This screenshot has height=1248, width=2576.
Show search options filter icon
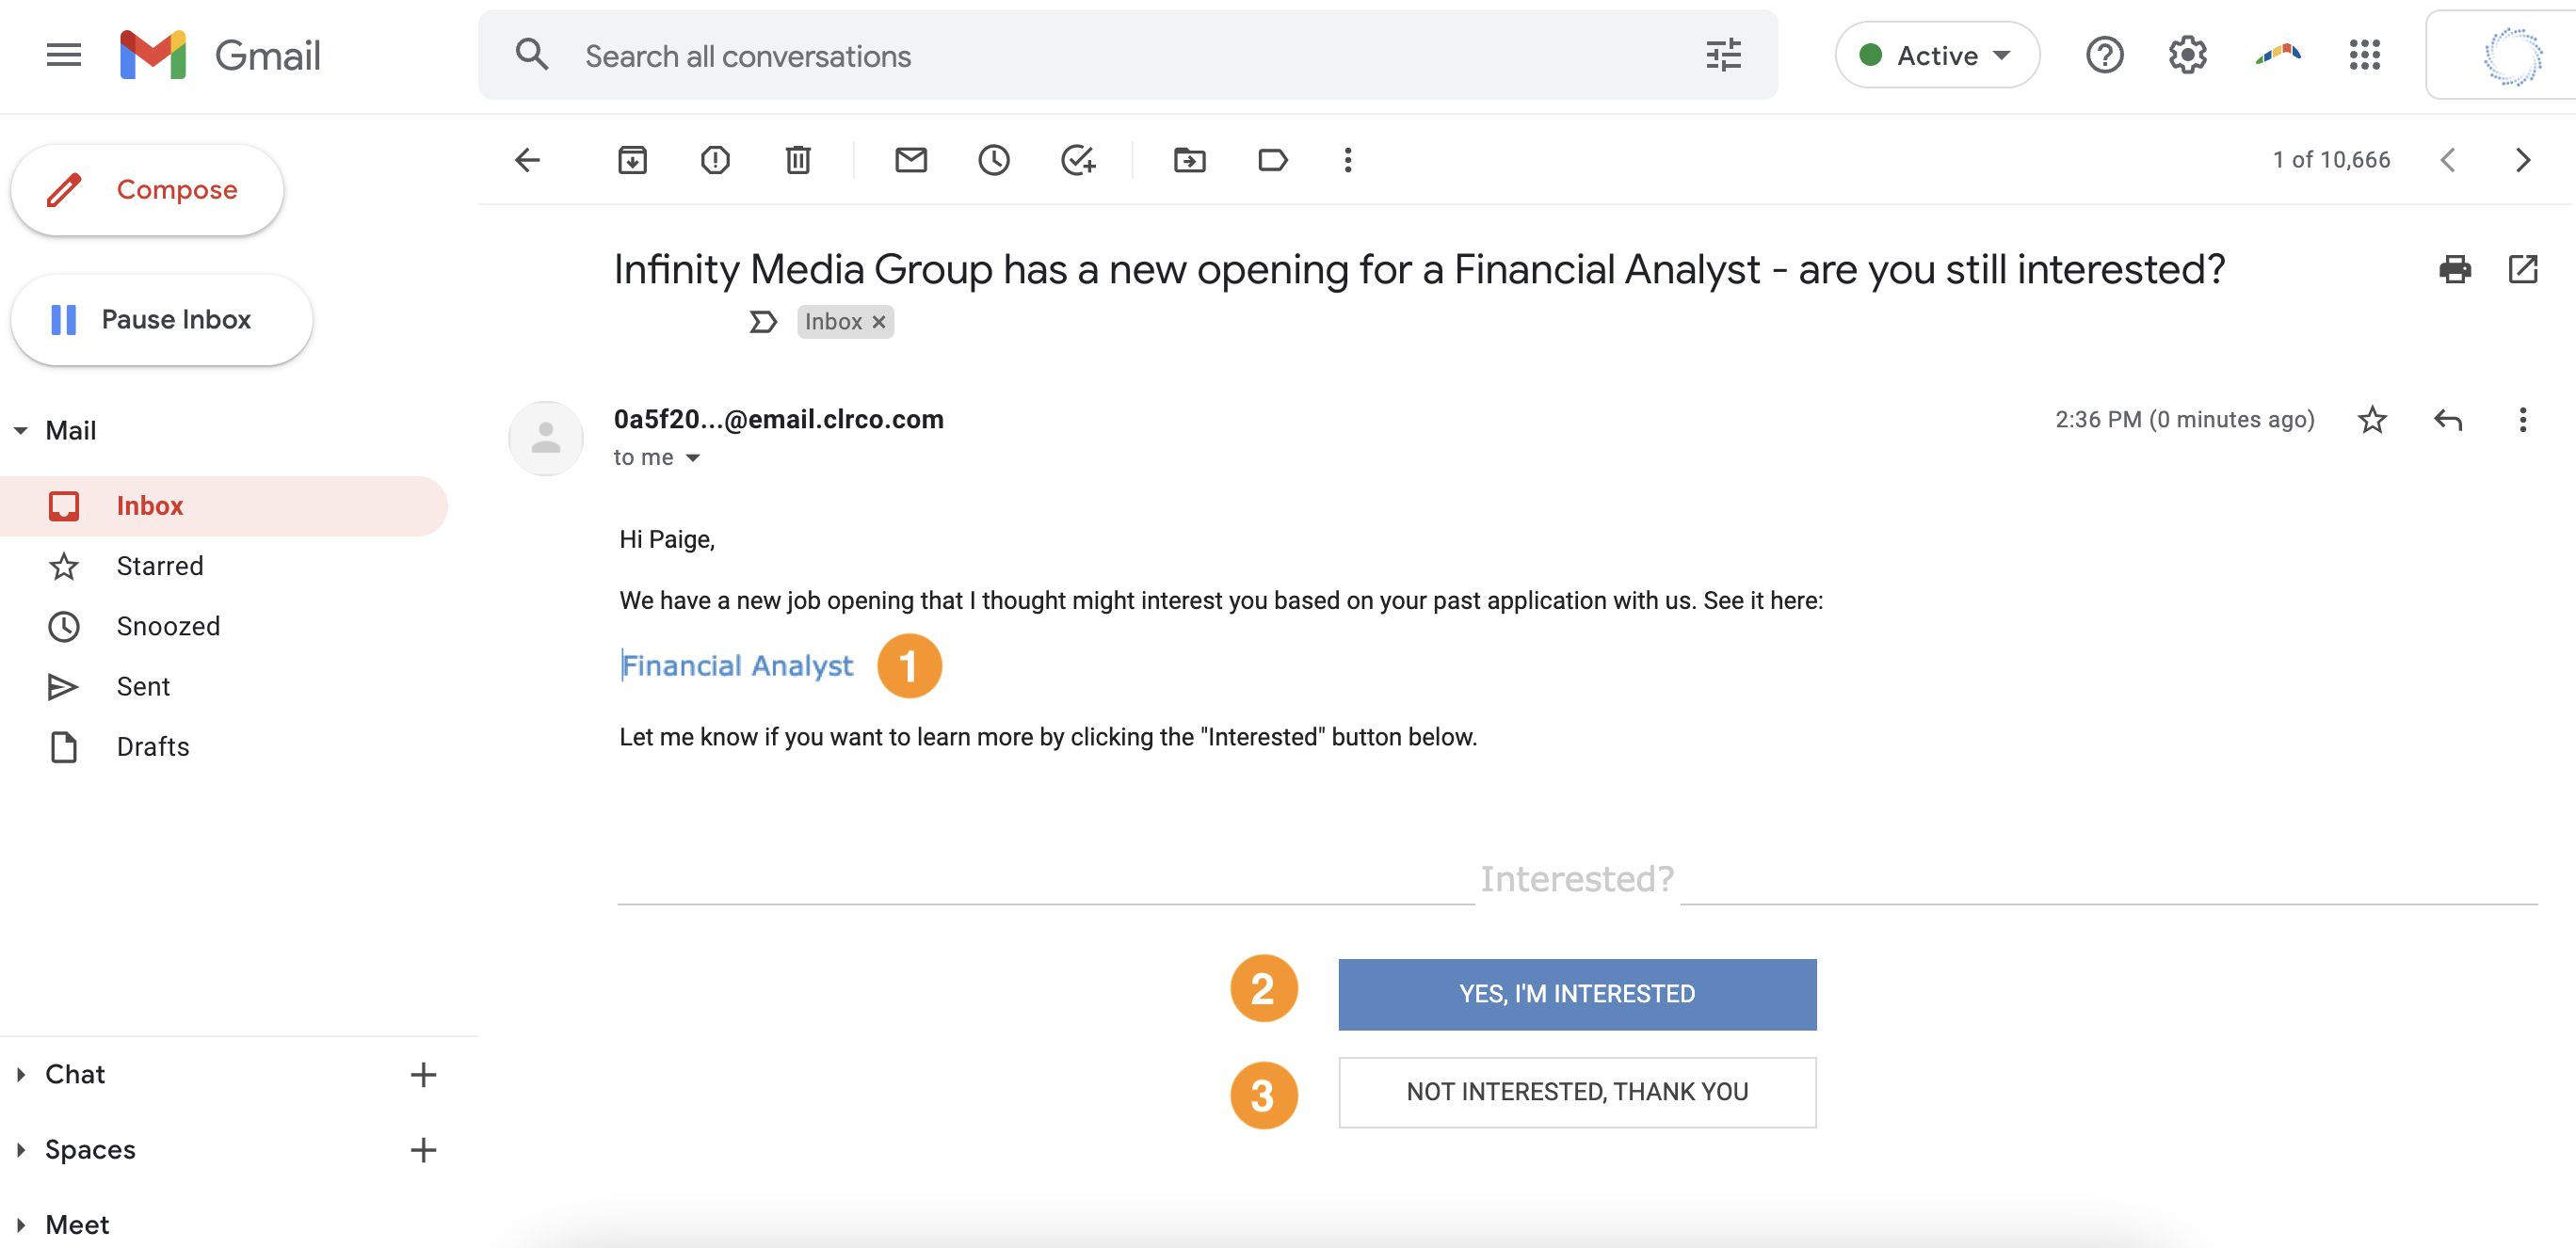point(1723,55)
